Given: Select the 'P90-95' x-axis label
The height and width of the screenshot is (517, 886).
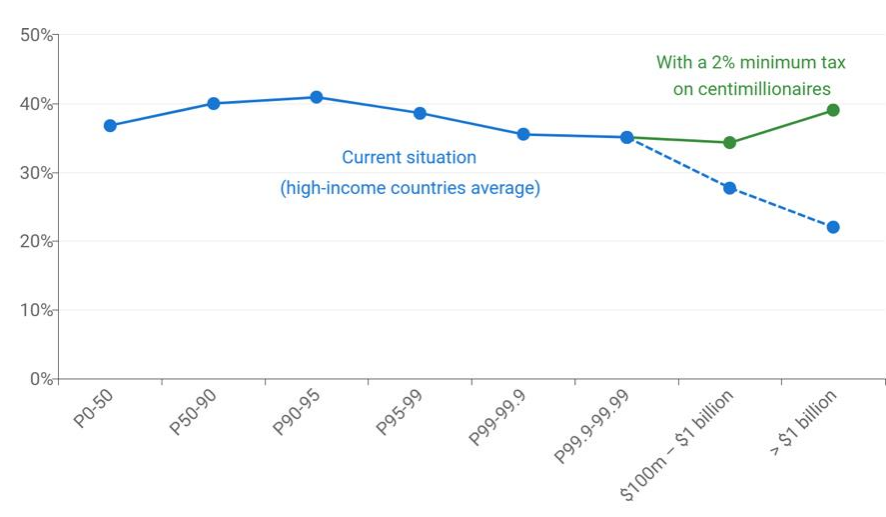Looking at the screenshot, I should coord(299,413).
